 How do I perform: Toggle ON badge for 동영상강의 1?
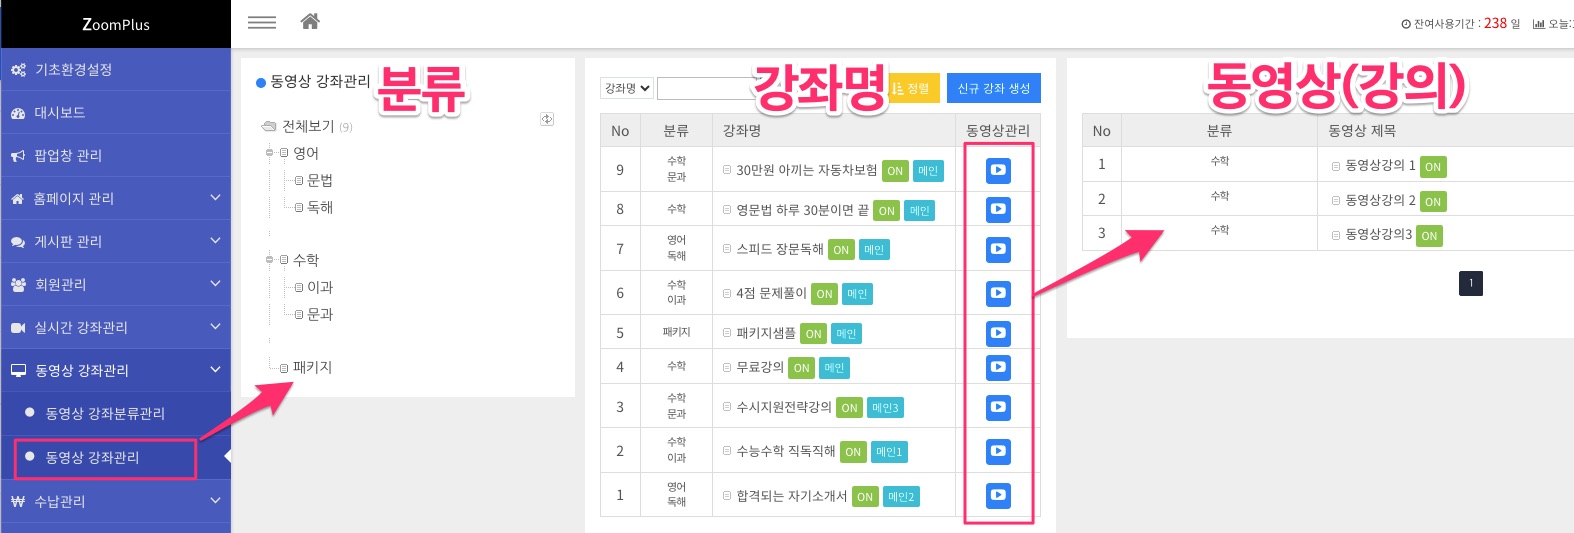[x=1432, y=167]
